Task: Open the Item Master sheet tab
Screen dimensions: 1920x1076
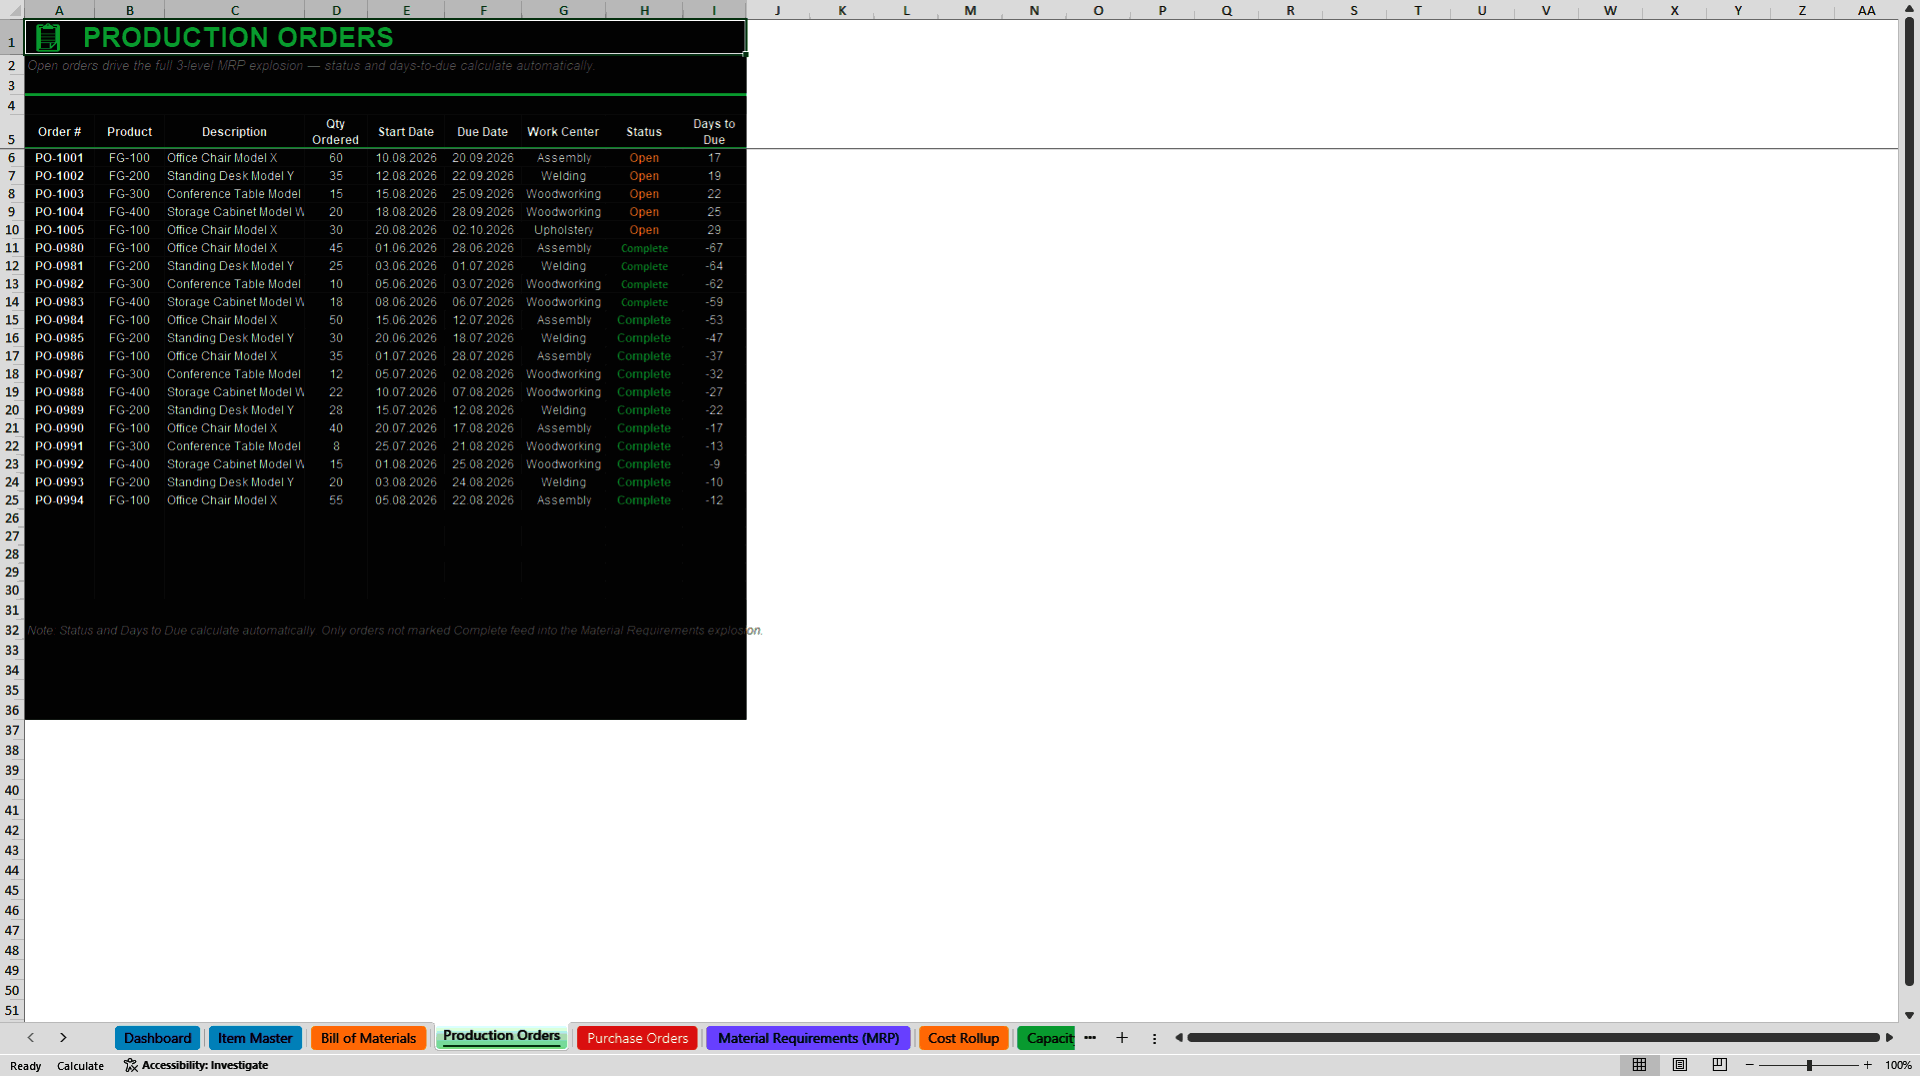Action: (255, 1038)
